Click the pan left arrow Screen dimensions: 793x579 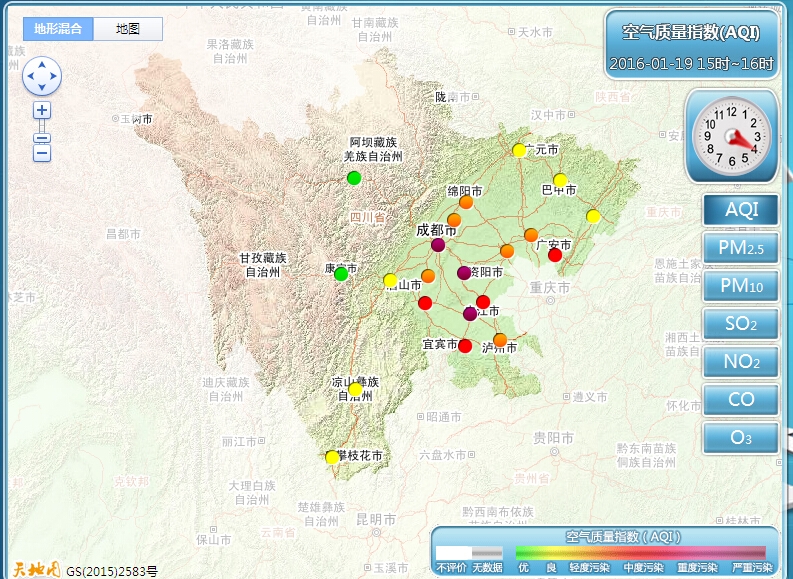click(30, 75)
